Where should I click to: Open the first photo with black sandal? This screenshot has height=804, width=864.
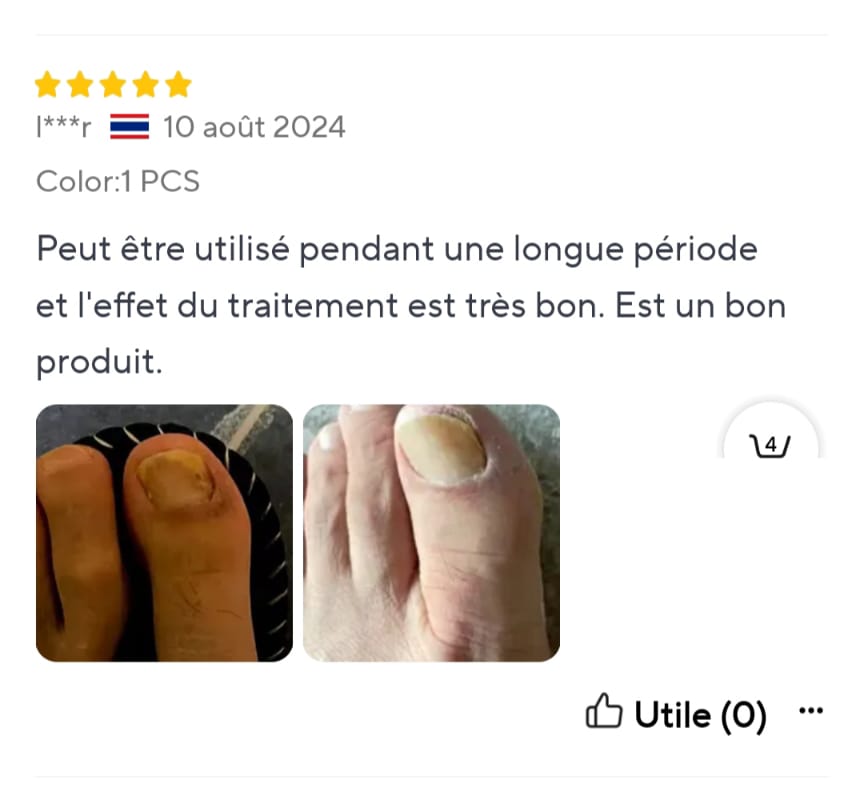tap(164, 533)
